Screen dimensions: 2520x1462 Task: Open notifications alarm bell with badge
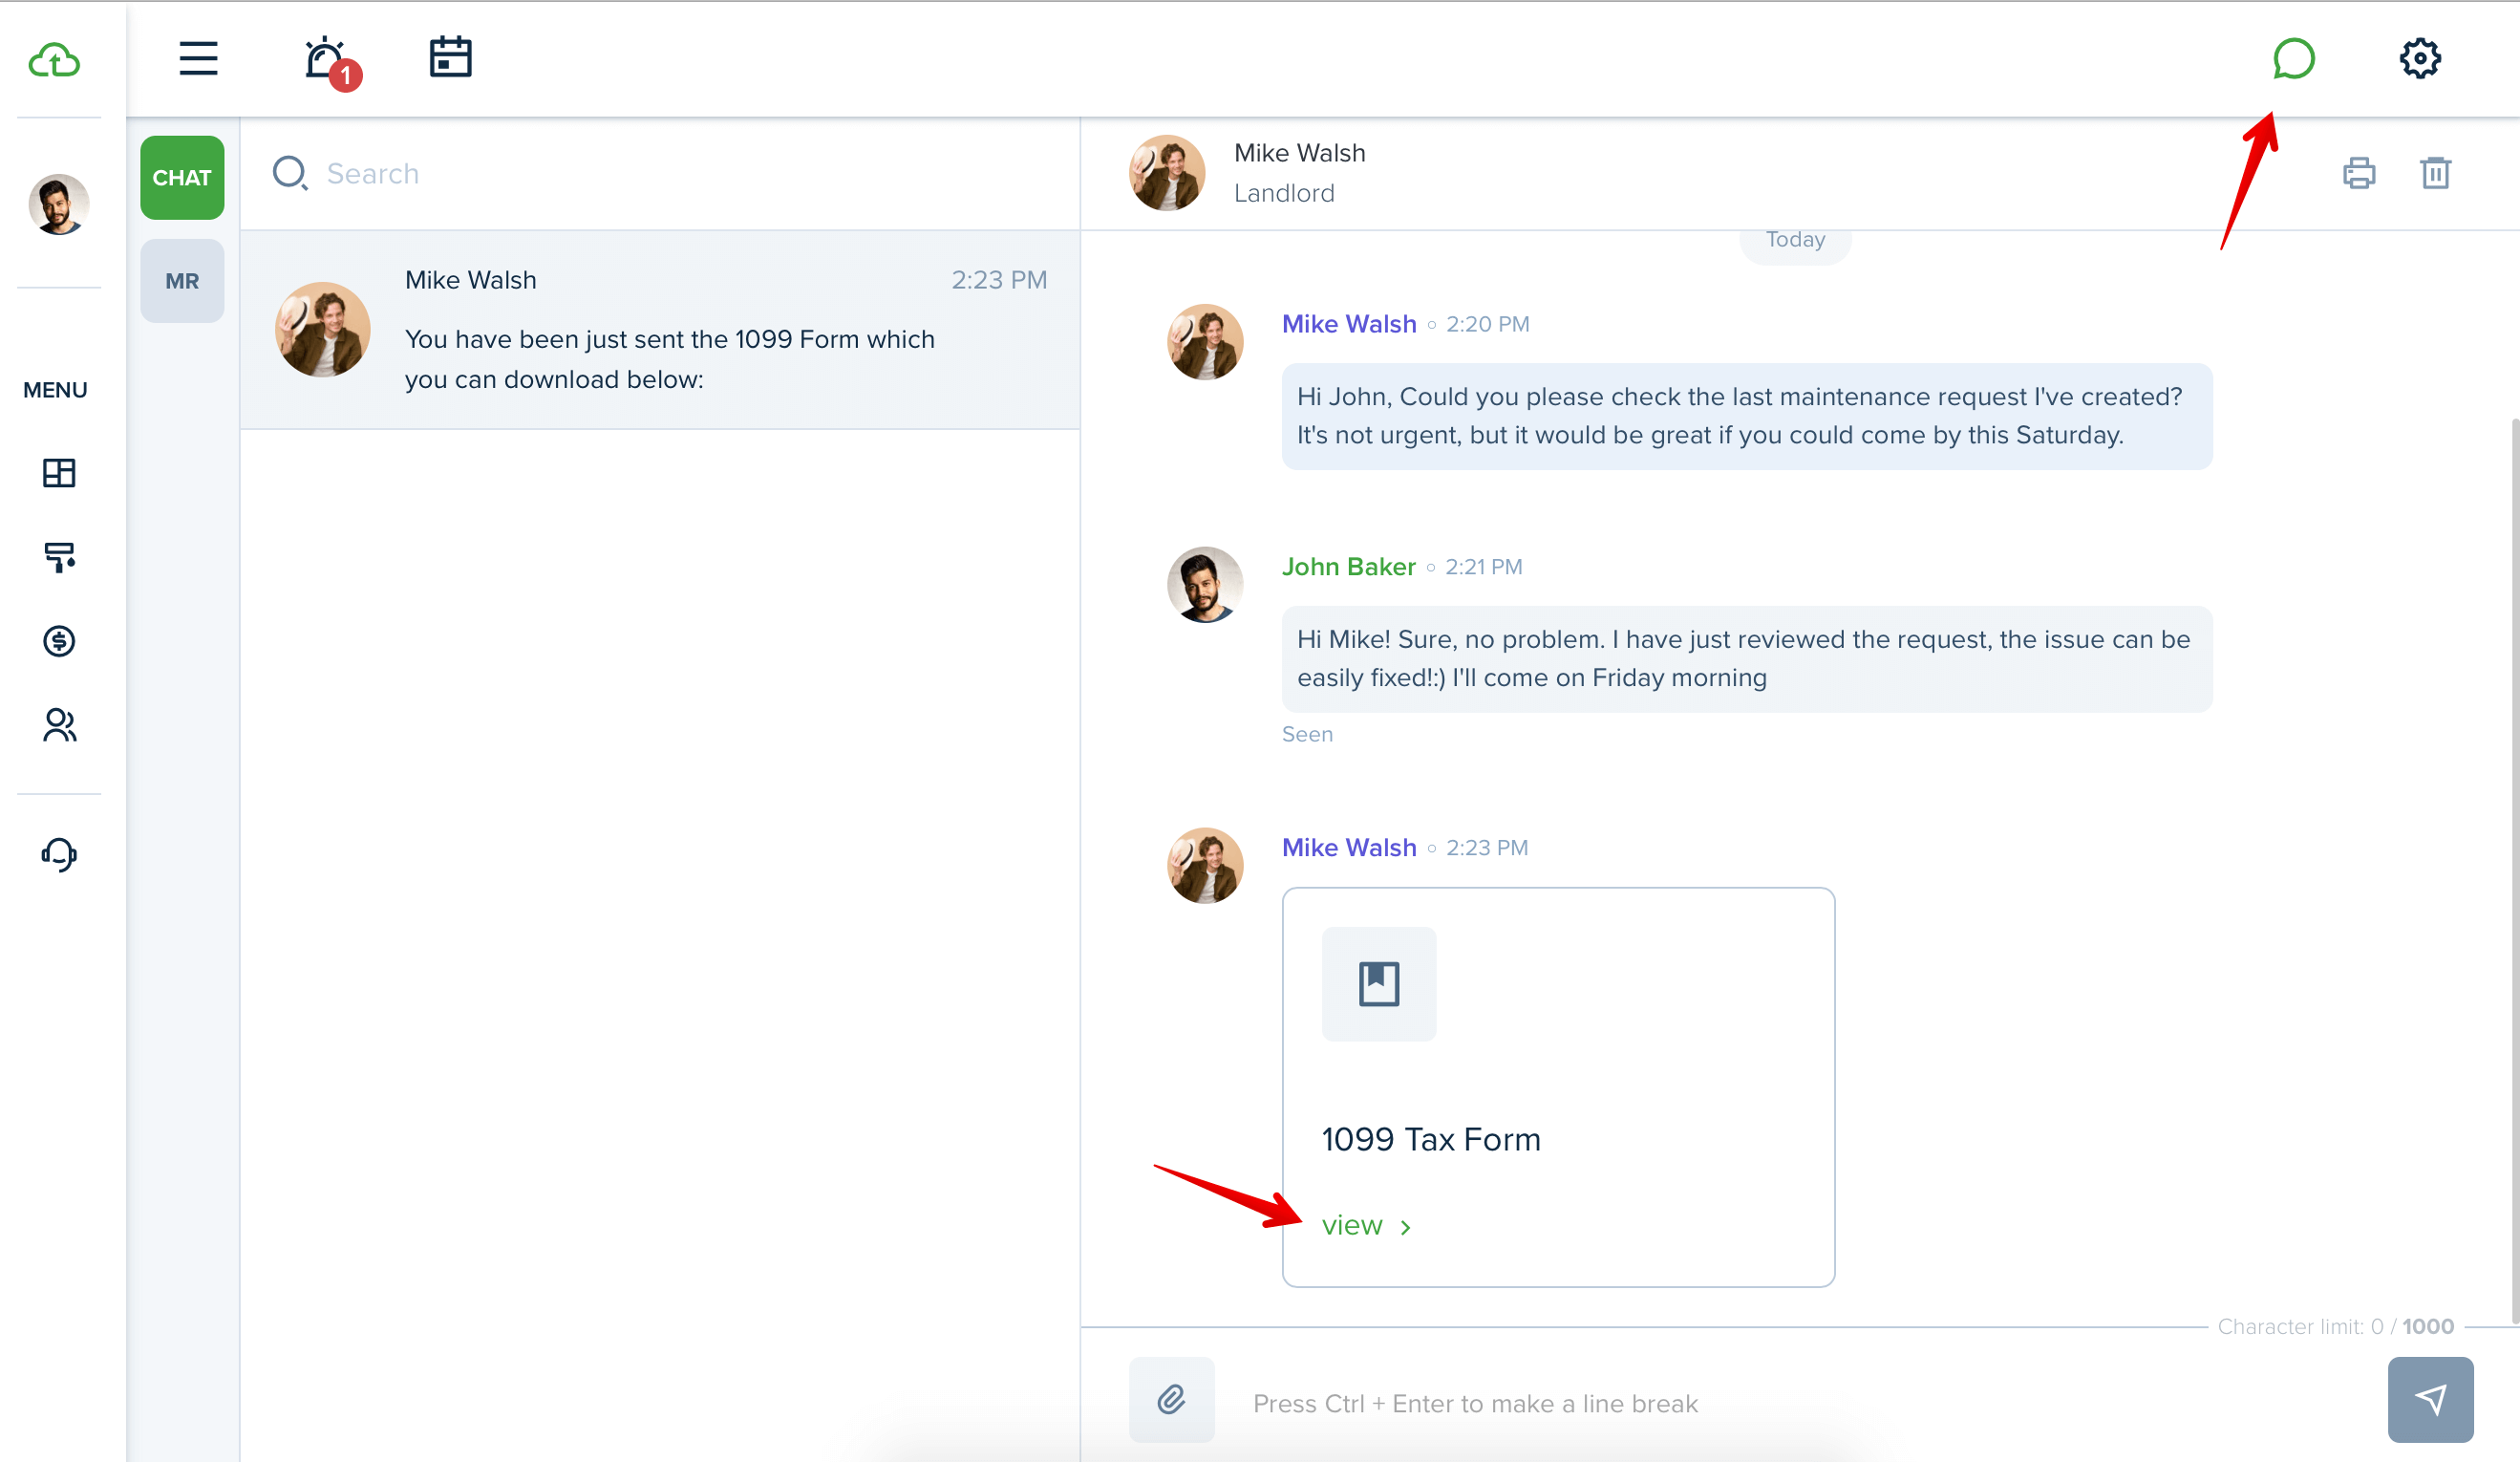[331, 63]
